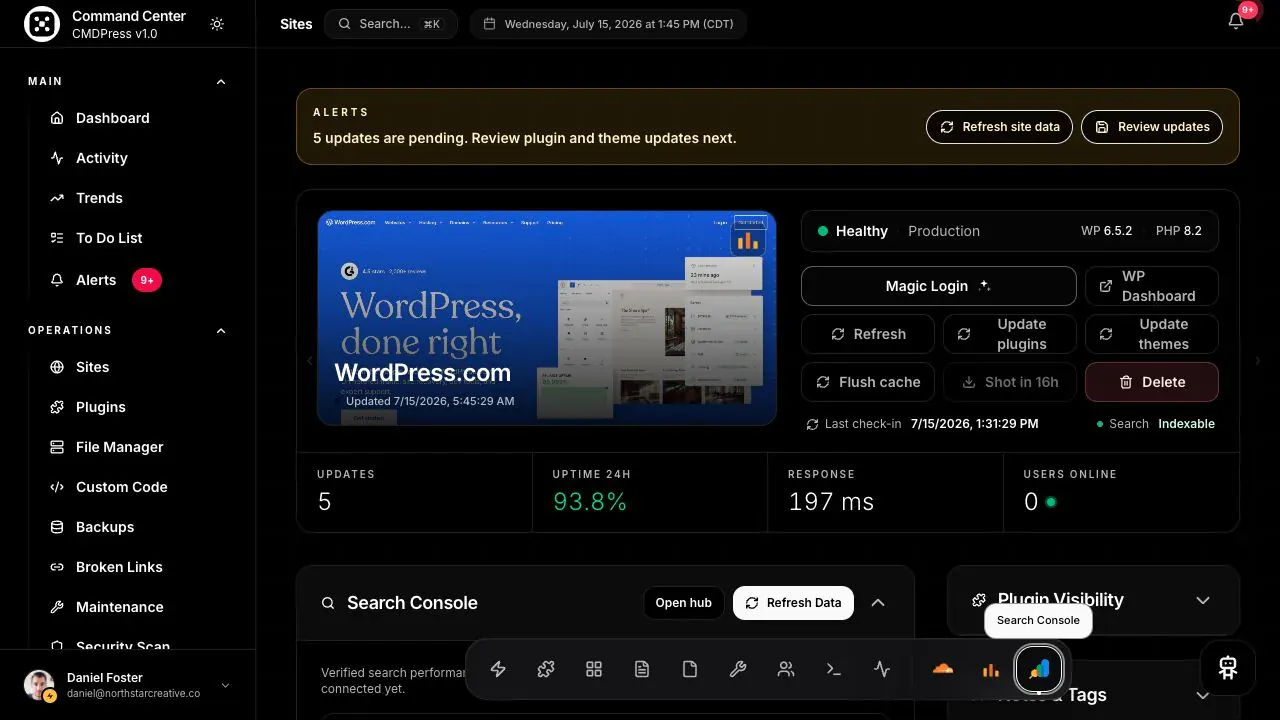The image size is (1280, 720).
Task: Click Update plugins button
Action: pos(1010,334)
